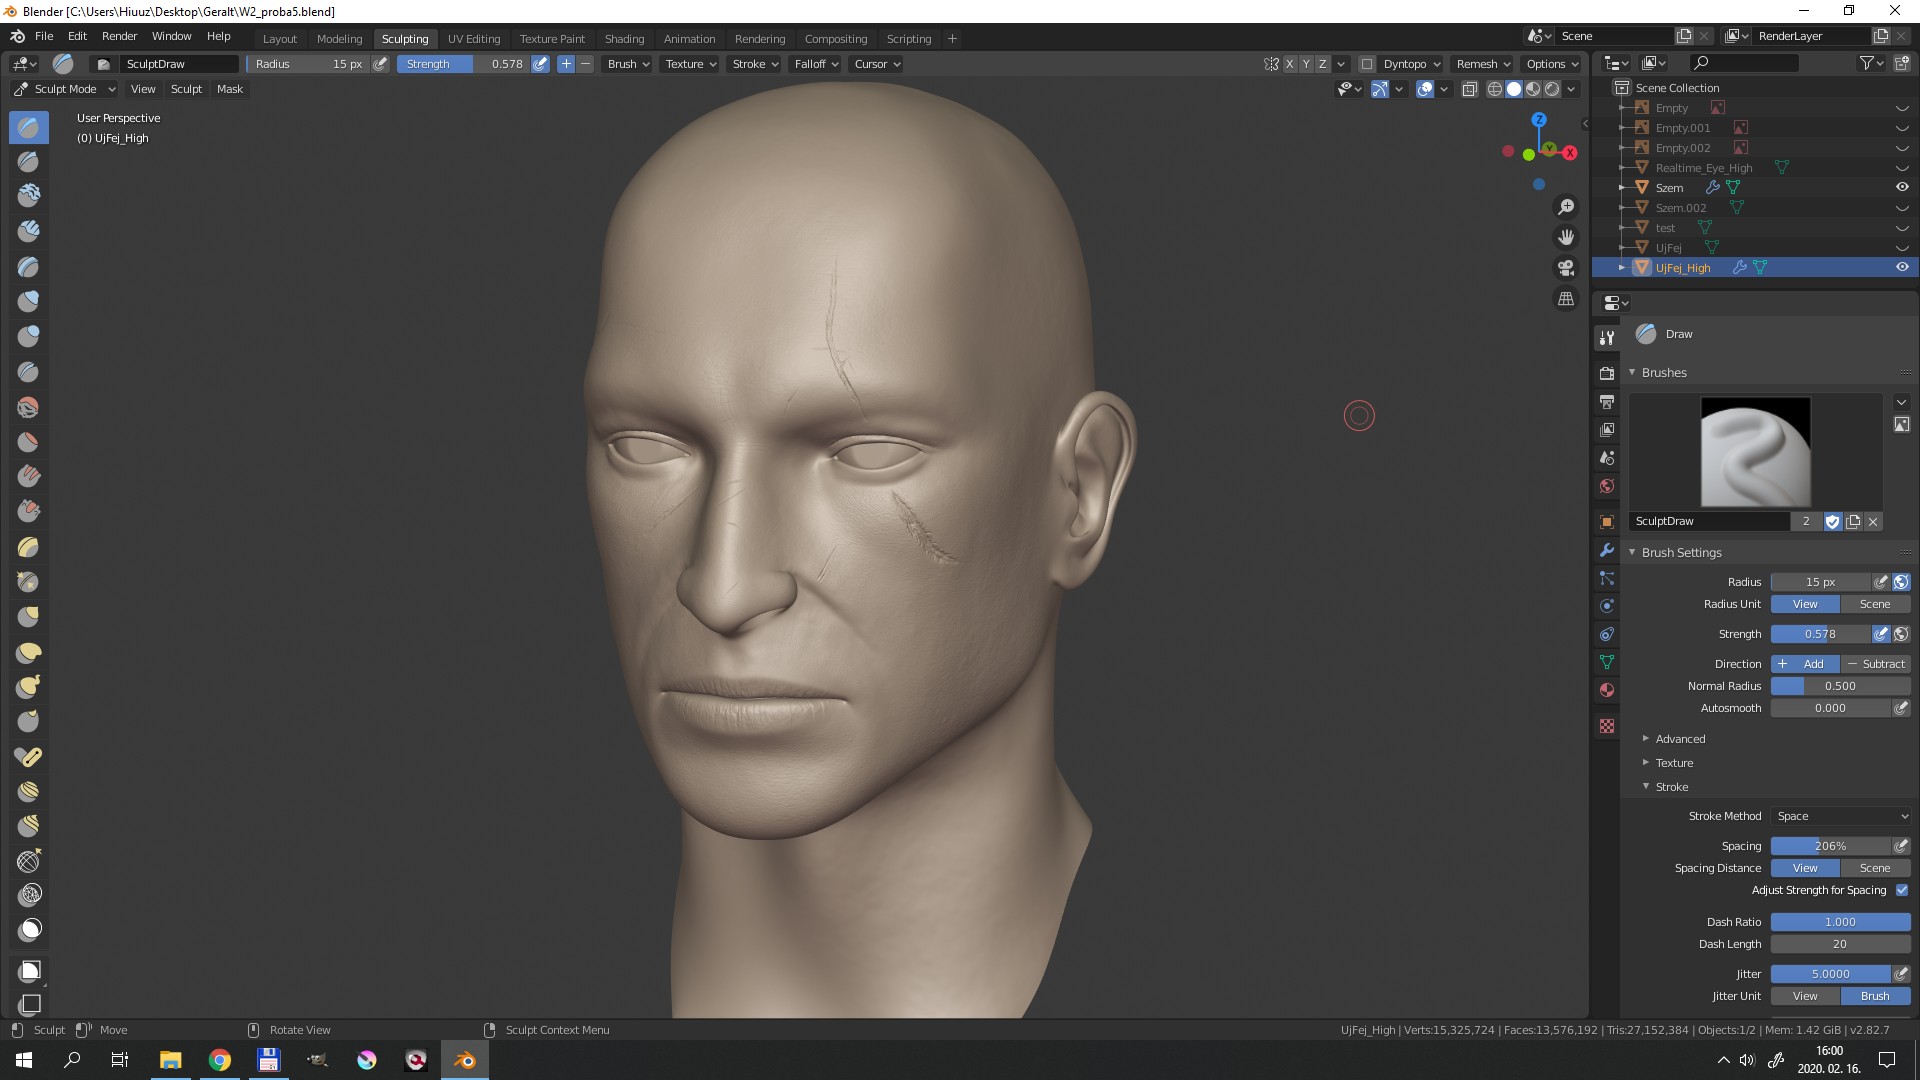Open the Object Data mesh properties tab
Image resolution: width=1920 pixels, height=1080 pixels.
(1607, 662)
